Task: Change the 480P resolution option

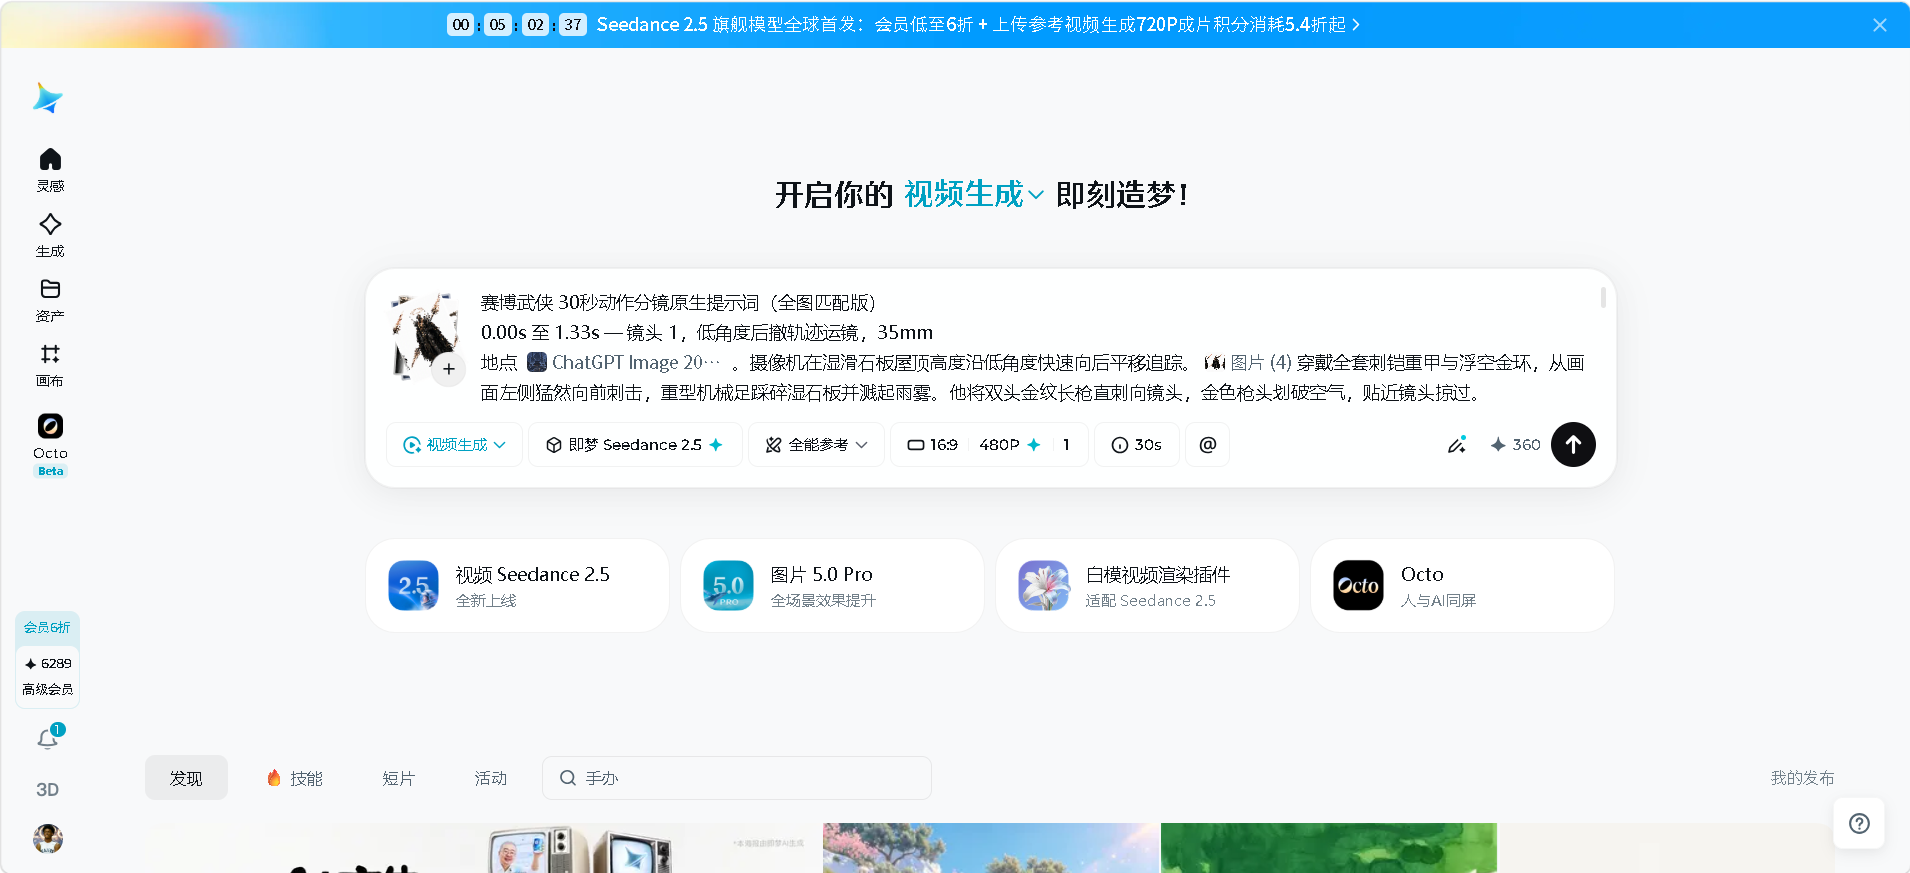Action: (x=1009, y=445)
